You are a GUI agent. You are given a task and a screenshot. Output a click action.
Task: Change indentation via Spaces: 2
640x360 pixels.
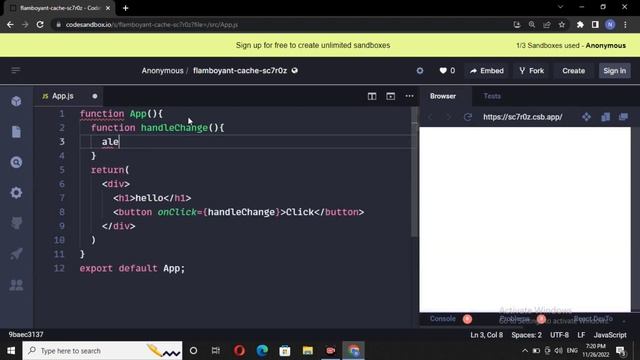tap(527, 335)
